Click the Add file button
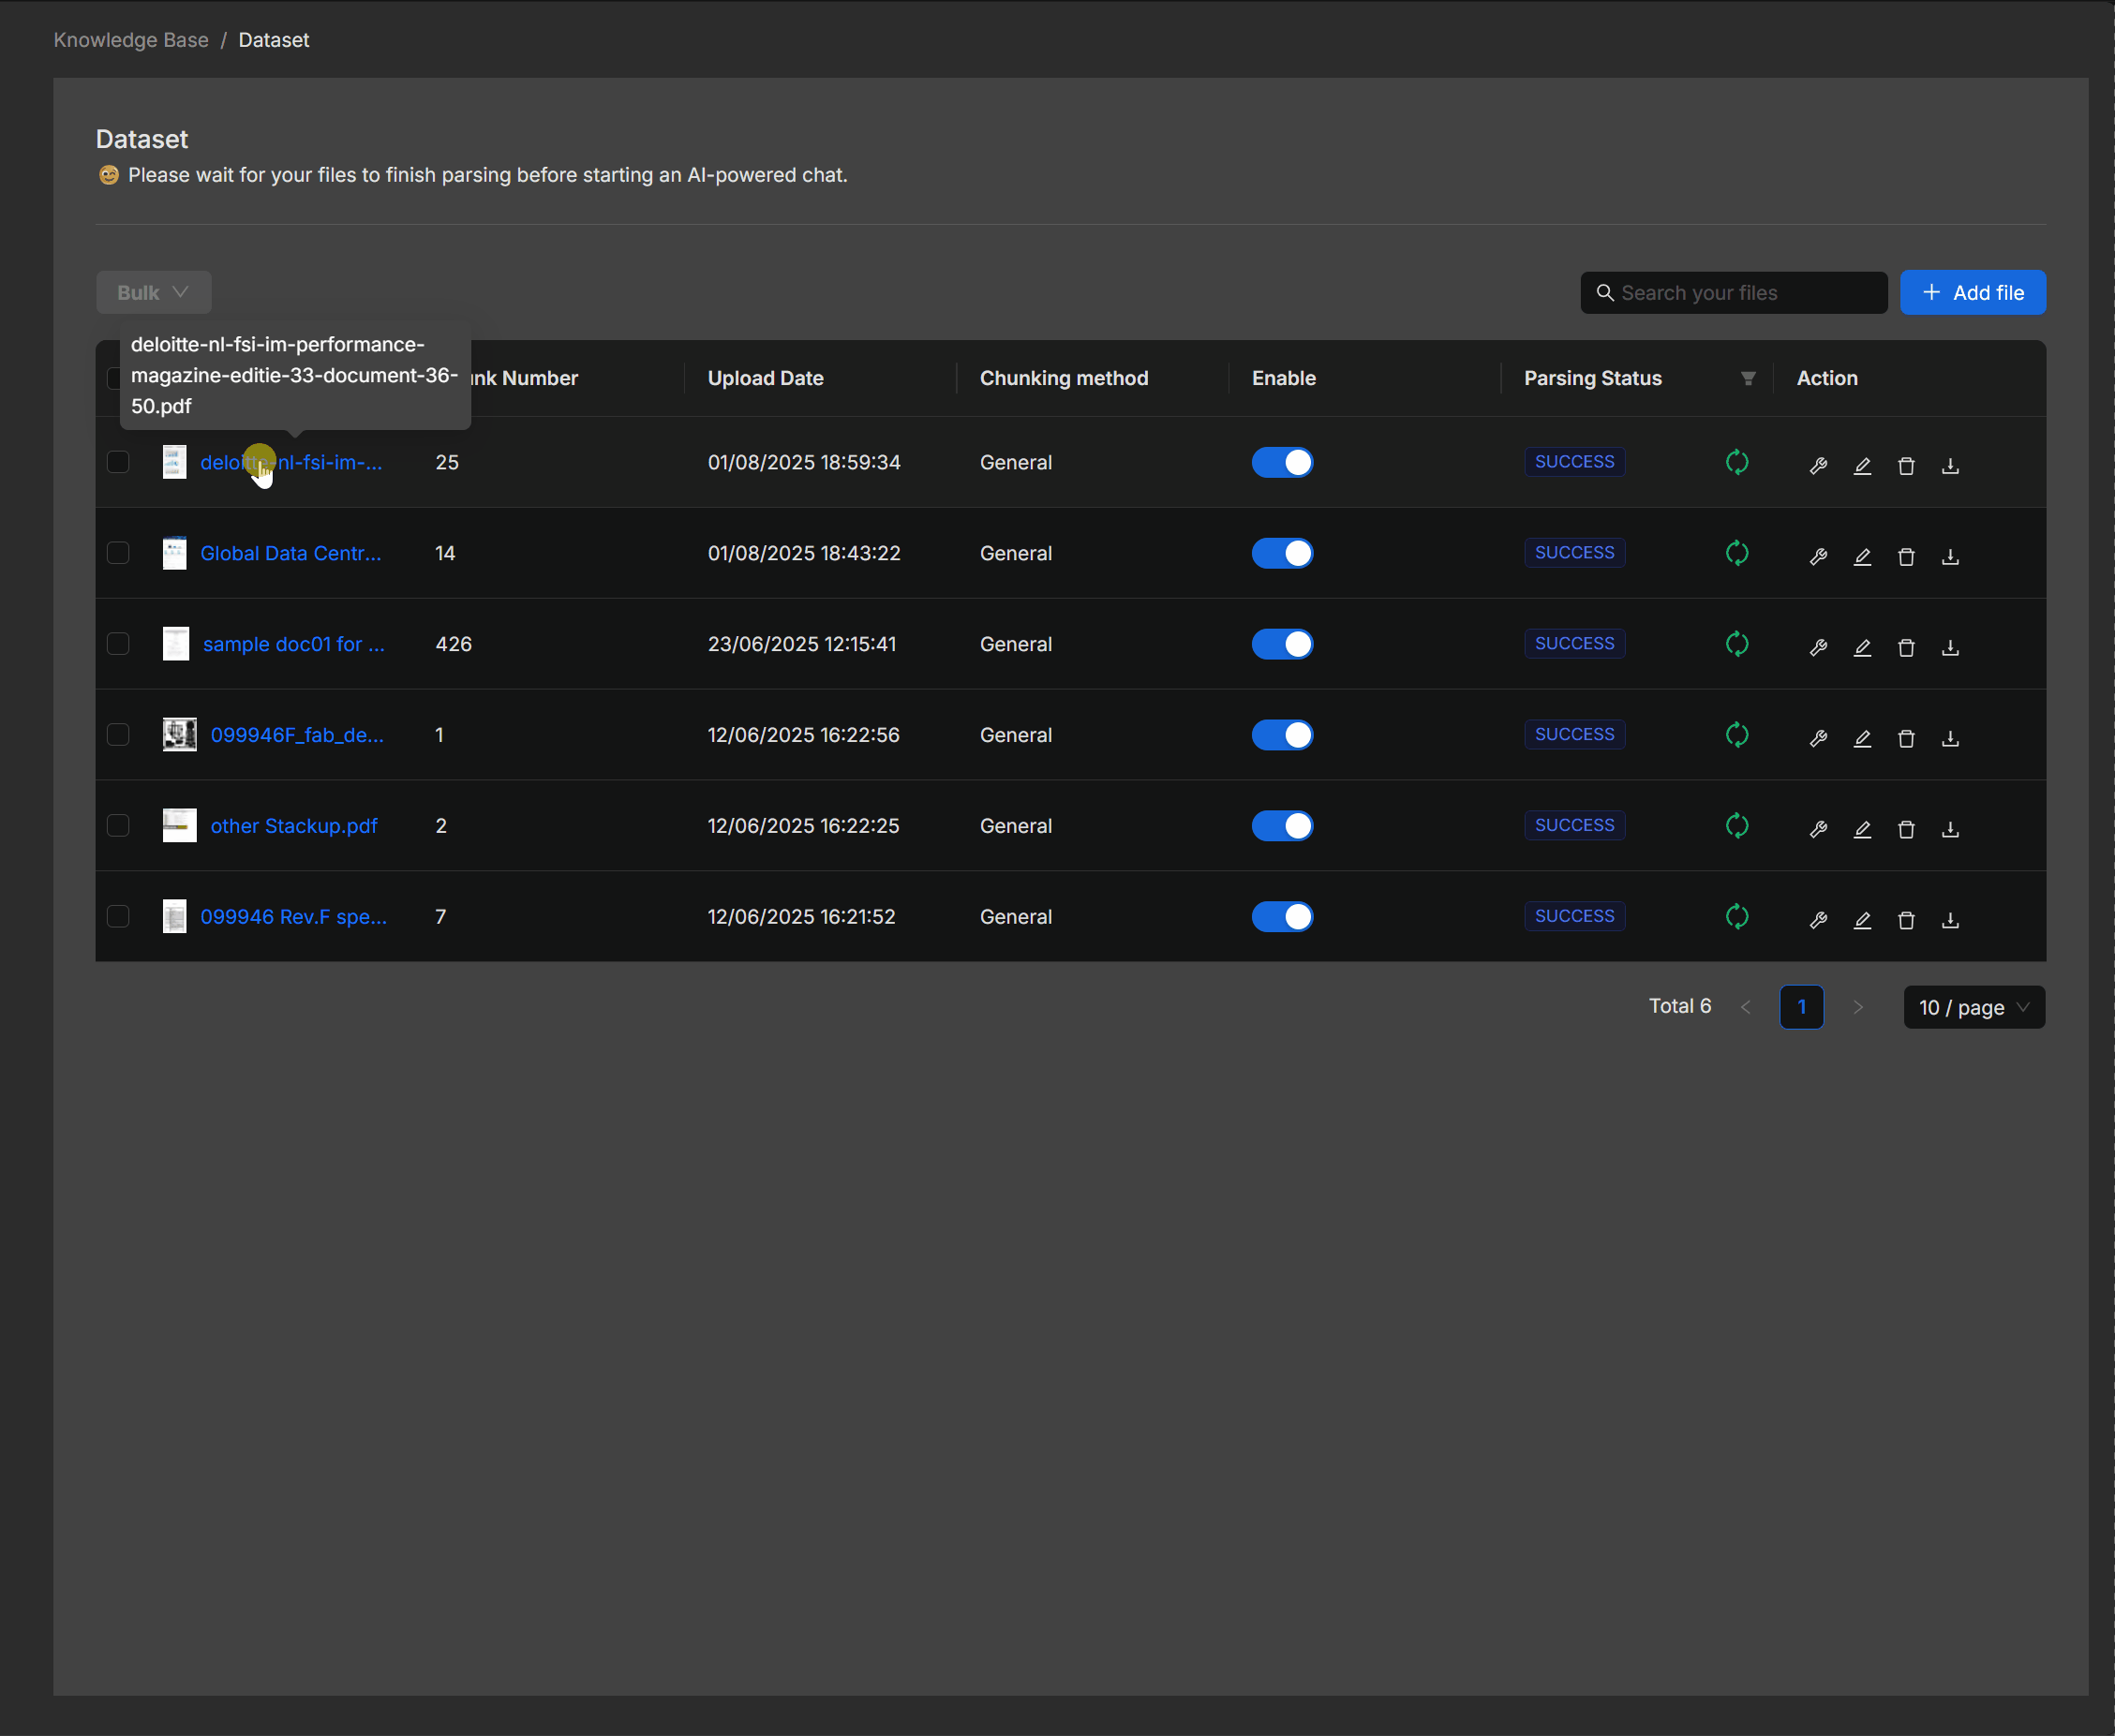 (x=1972, y=292)
